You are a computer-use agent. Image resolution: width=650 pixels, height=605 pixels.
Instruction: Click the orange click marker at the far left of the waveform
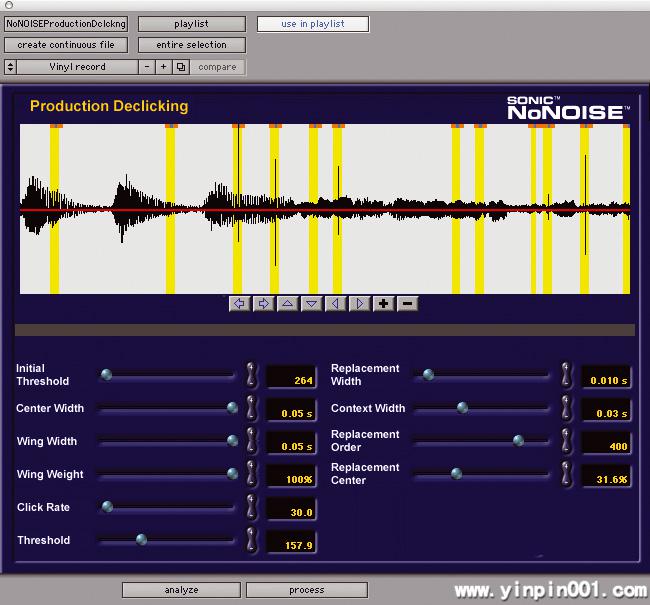click(56, 125)
